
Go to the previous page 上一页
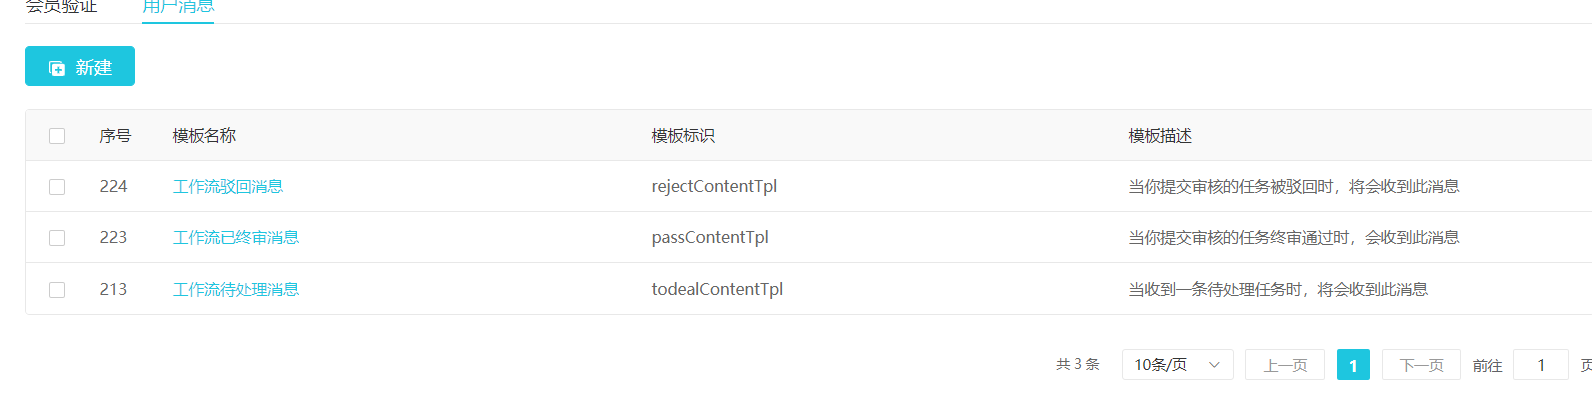(1285, 365)
